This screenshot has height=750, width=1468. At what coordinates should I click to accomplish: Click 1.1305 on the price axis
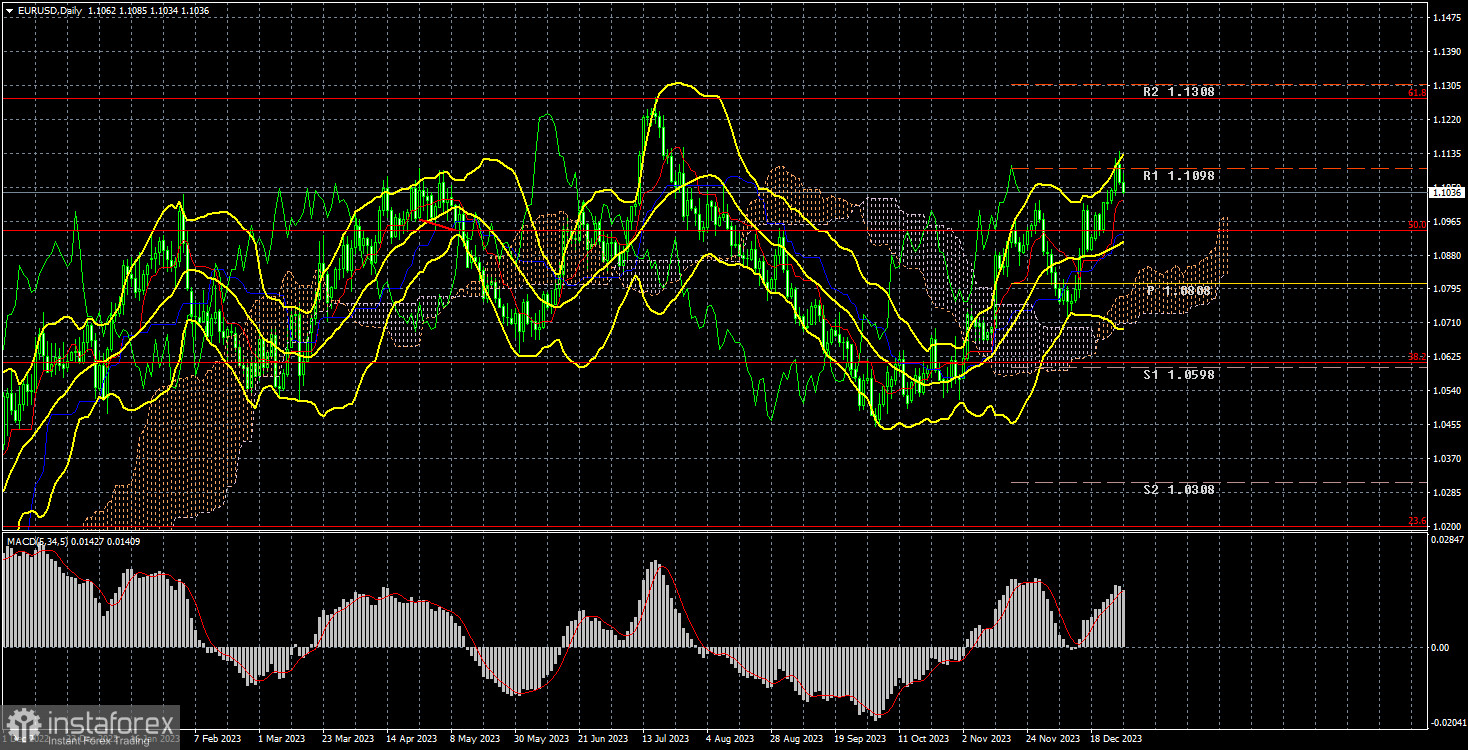[x=1446, y=86]
